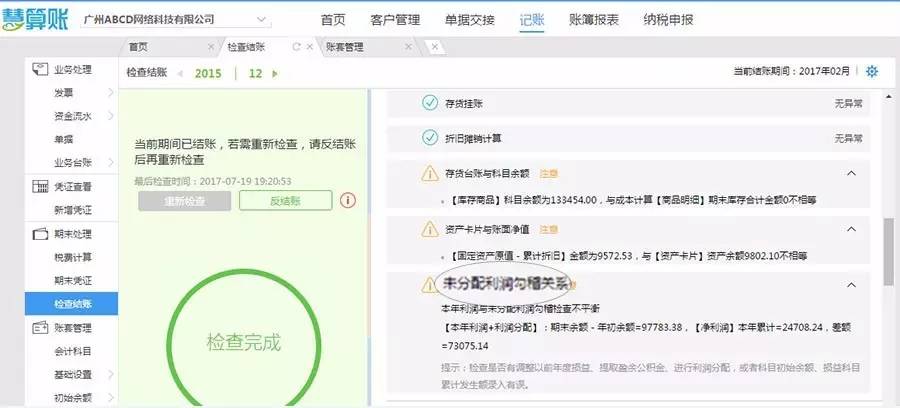The width and height of the screenshot is (900, 408).
Task: Select 检查结账 in the sidebar
Action: pos(71,304)
